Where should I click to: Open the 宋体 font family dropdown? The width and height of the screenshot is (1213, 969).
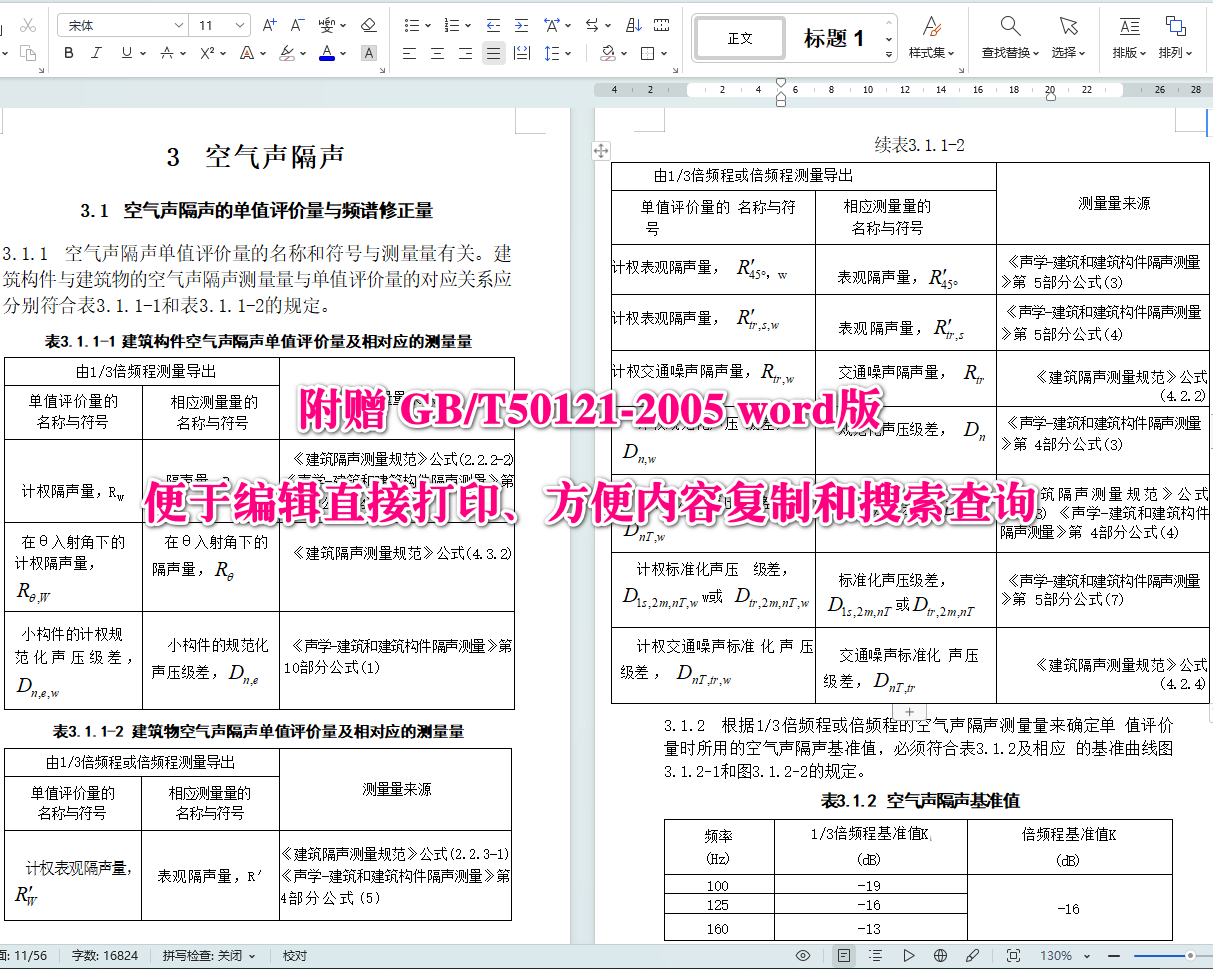(x=120, y=24)
